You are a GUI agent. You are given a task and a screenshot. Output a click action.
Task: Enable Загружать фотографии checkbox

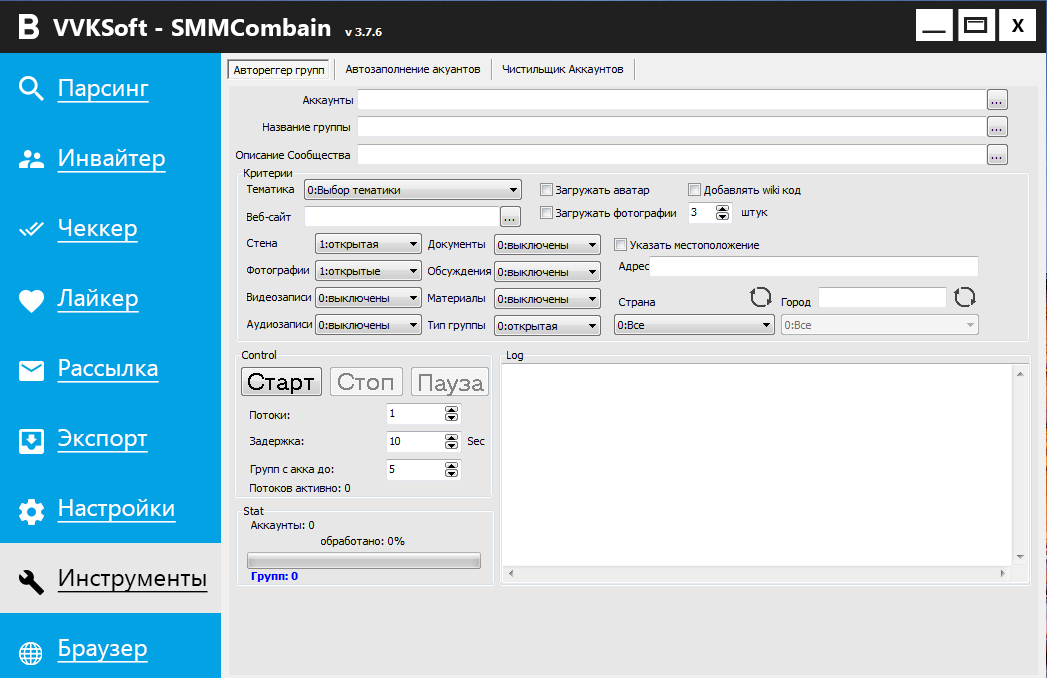click(546, 213)
